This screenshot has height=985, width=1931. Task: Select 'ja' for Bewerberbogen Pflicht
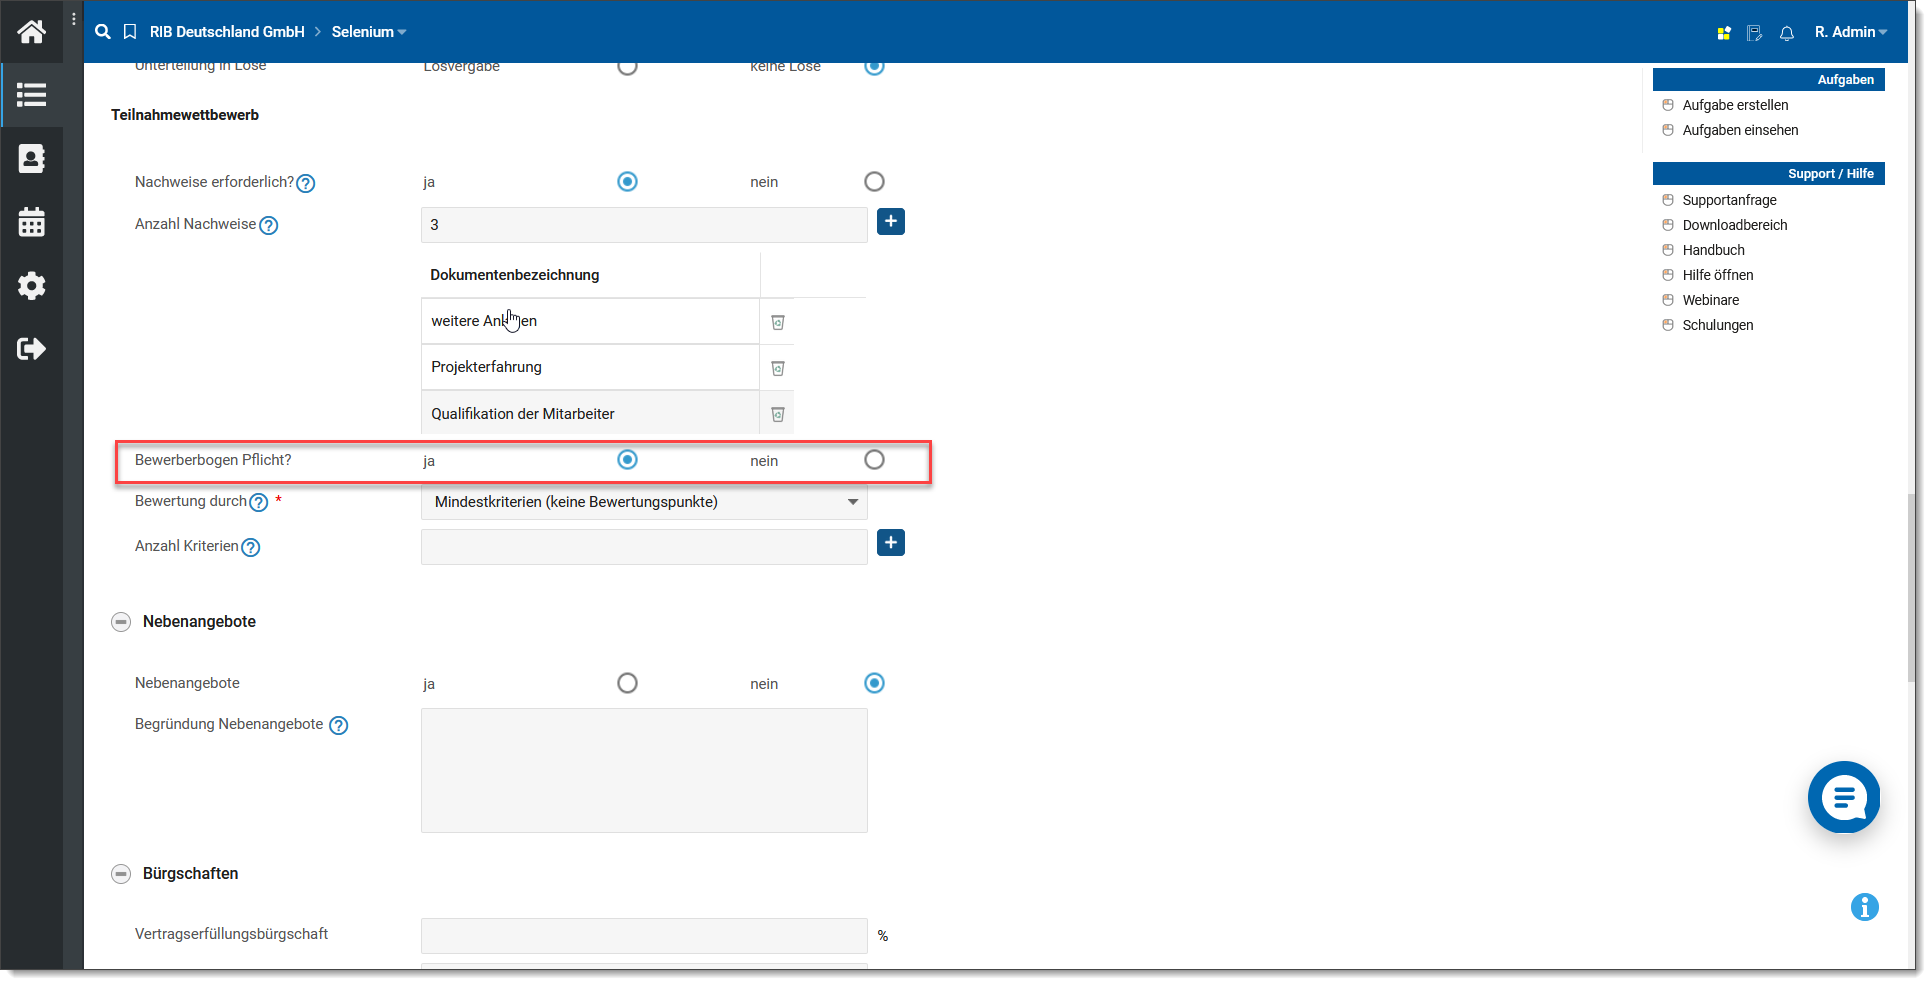pos(627,460)
